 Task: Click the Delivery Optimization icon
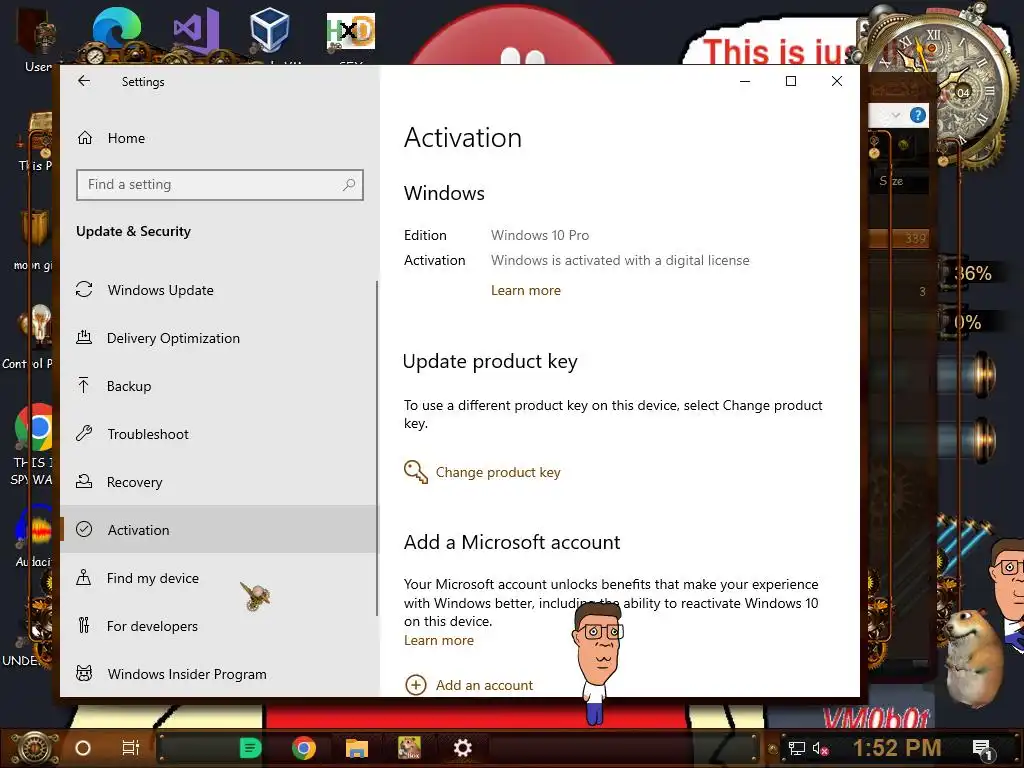click(84, 338)
